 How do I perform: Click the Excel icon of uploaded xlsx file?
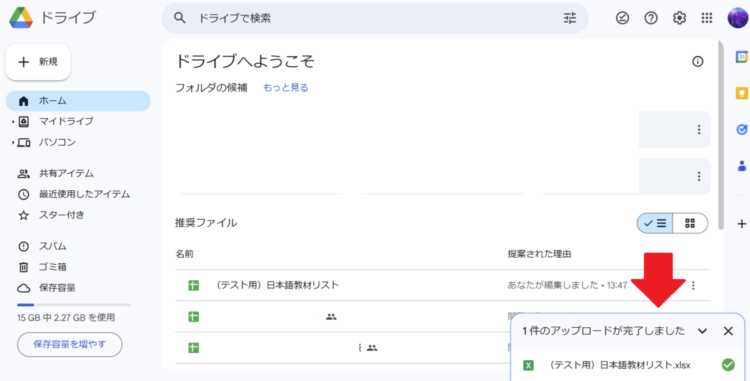[529, 366]
